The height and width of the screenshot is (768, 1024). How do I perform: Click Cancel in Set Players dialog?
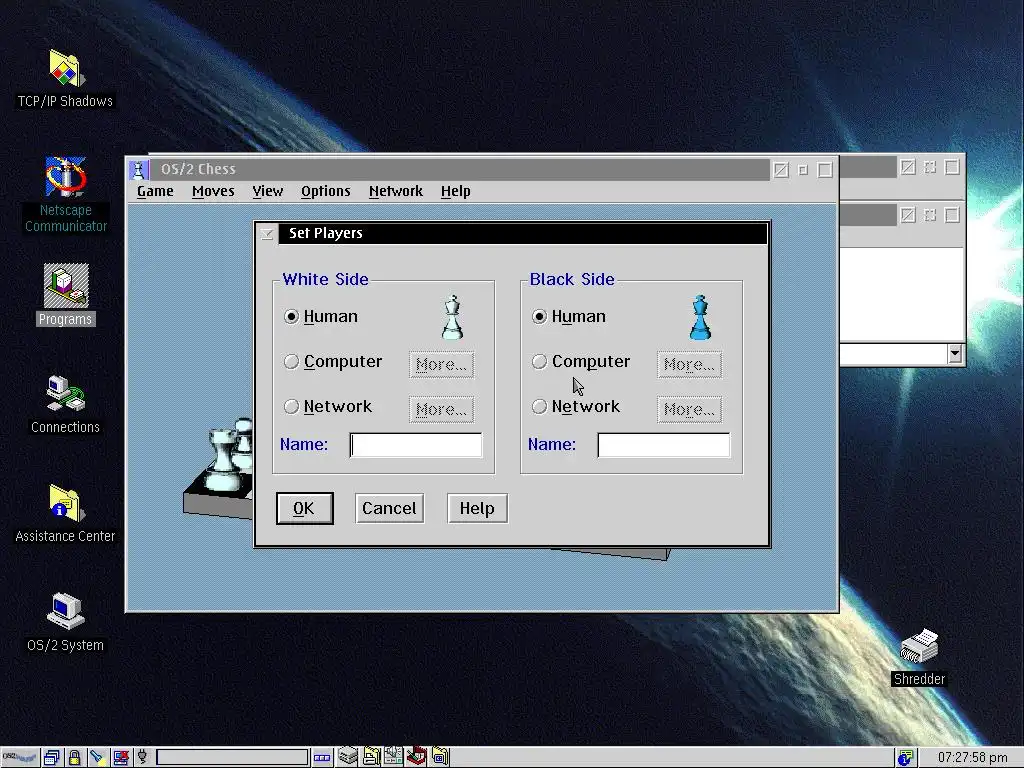pos(389,509)
